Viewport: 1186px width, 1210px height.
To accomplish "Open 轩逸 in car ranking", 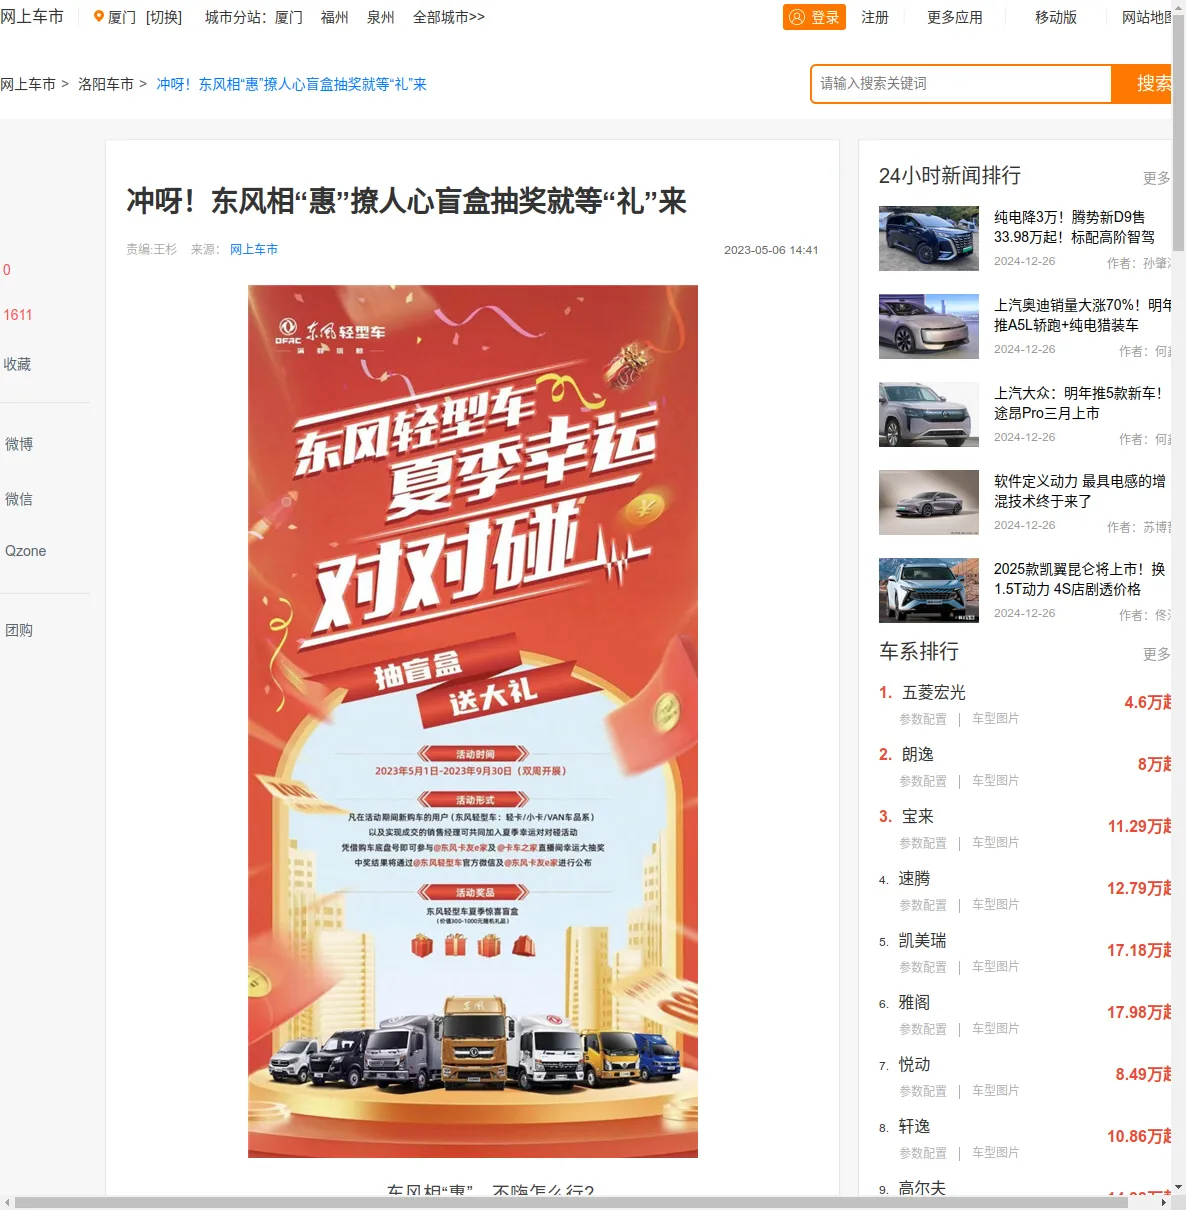I will click(914, 1126).
